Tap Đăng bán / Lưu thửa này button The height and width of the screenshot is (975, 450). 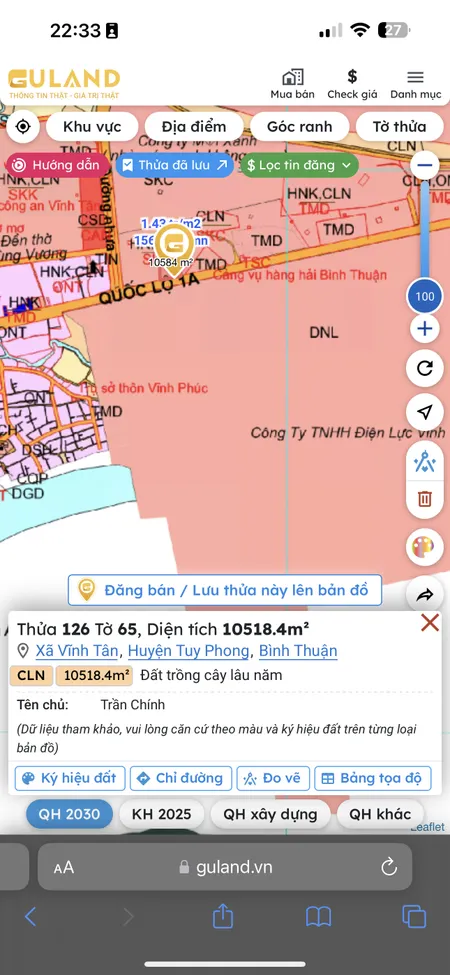pyautogui.click(x=225, y=589)
